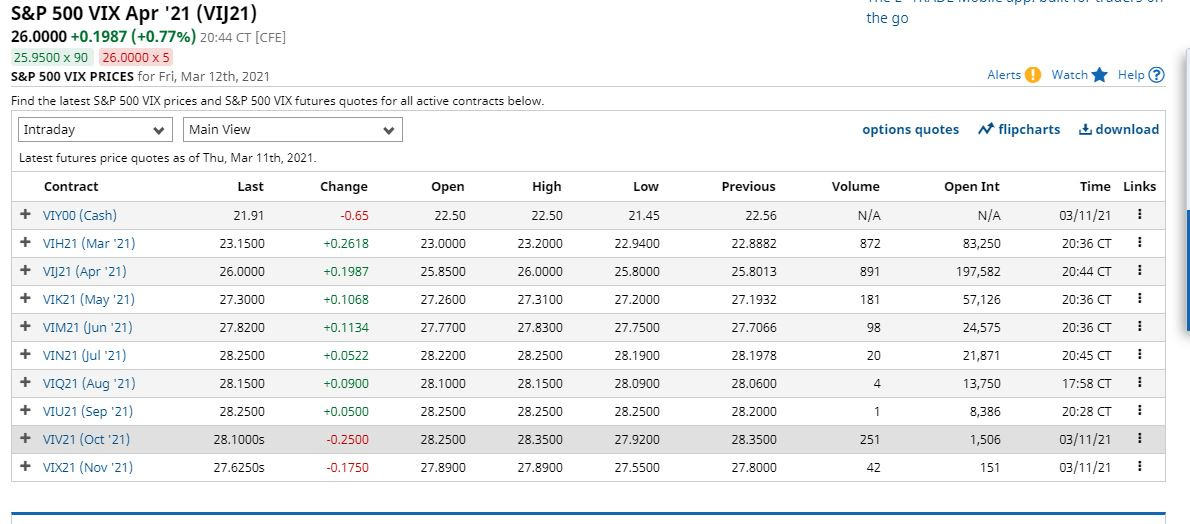
Task: Click the Help text link
Action: point(1131,74)
